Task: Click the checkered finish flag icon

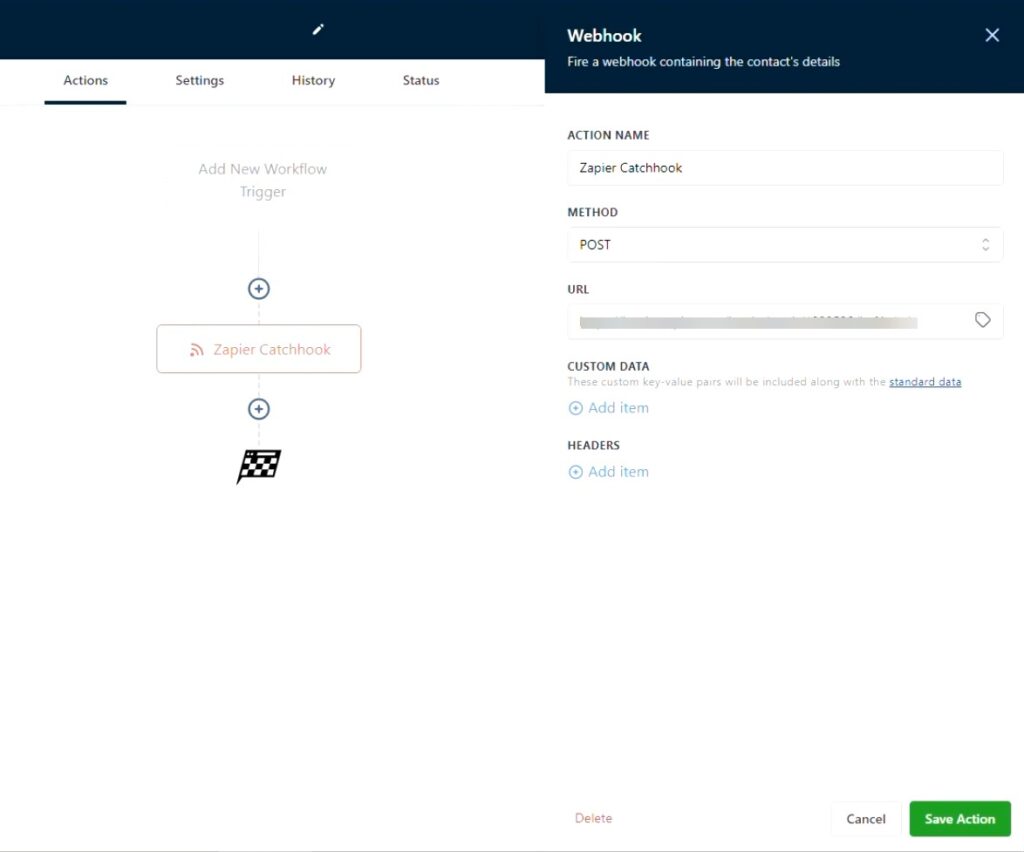Action: pos(259,466)
